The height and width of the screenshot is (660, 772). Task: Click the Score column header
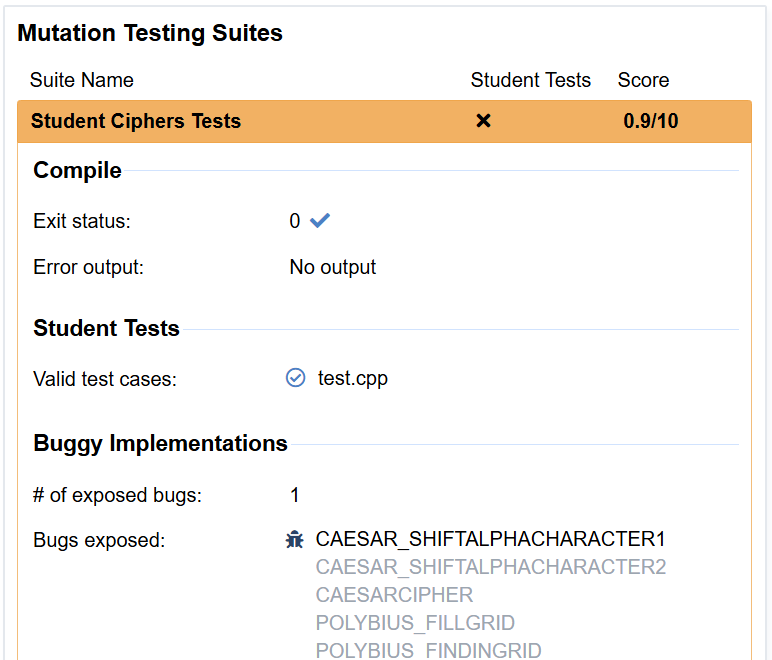tap(643, 80)
